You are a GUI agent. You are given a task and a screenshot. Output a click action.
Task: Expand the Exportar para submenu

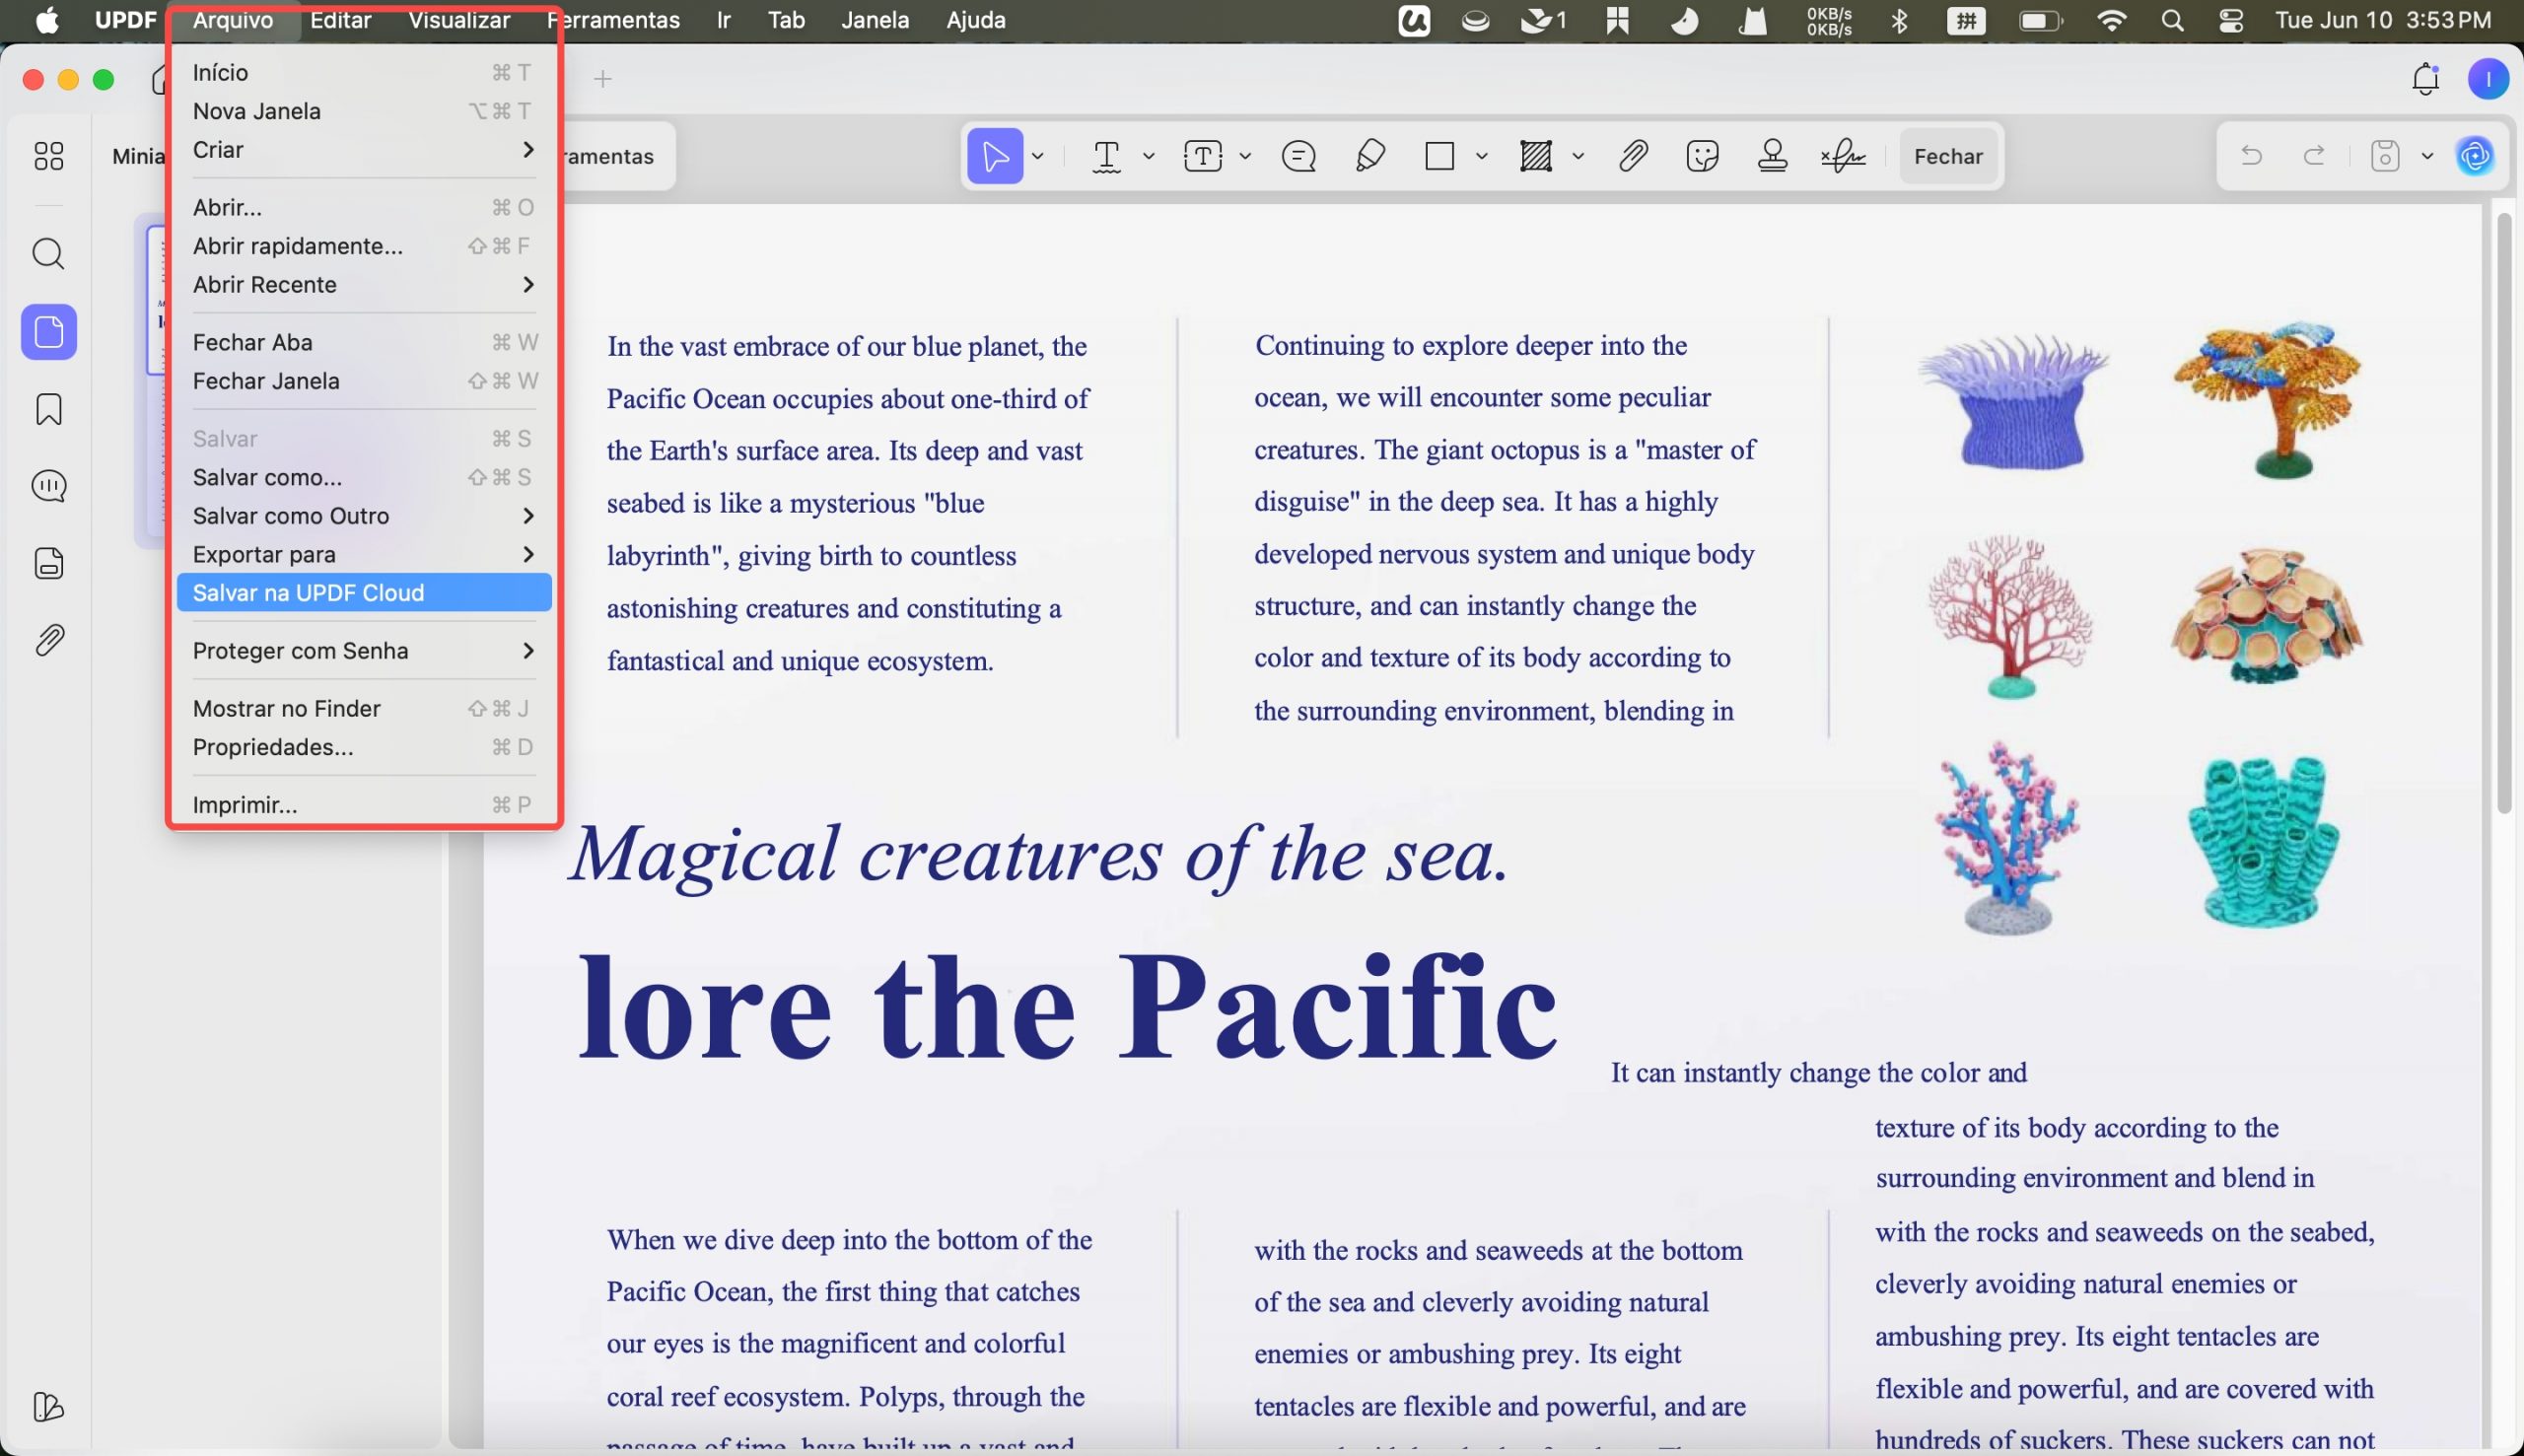click(x=364, y=554)
